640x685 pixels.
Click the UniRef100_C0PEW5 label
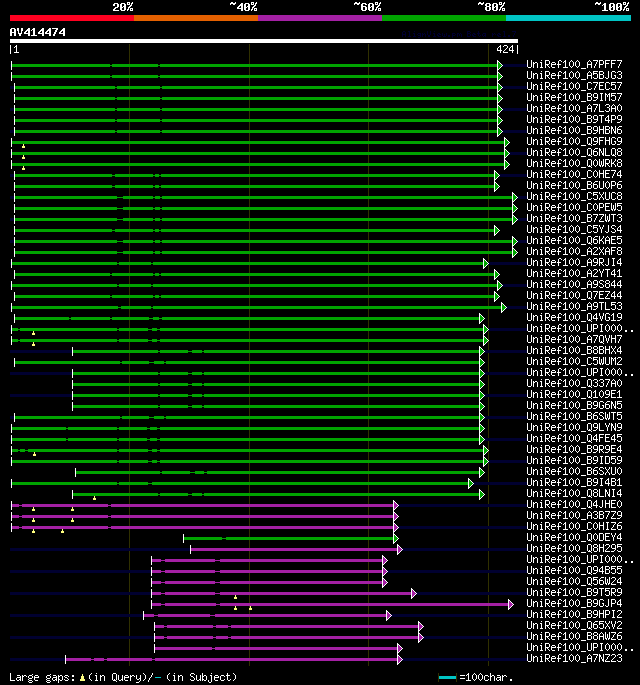point(574,207)
